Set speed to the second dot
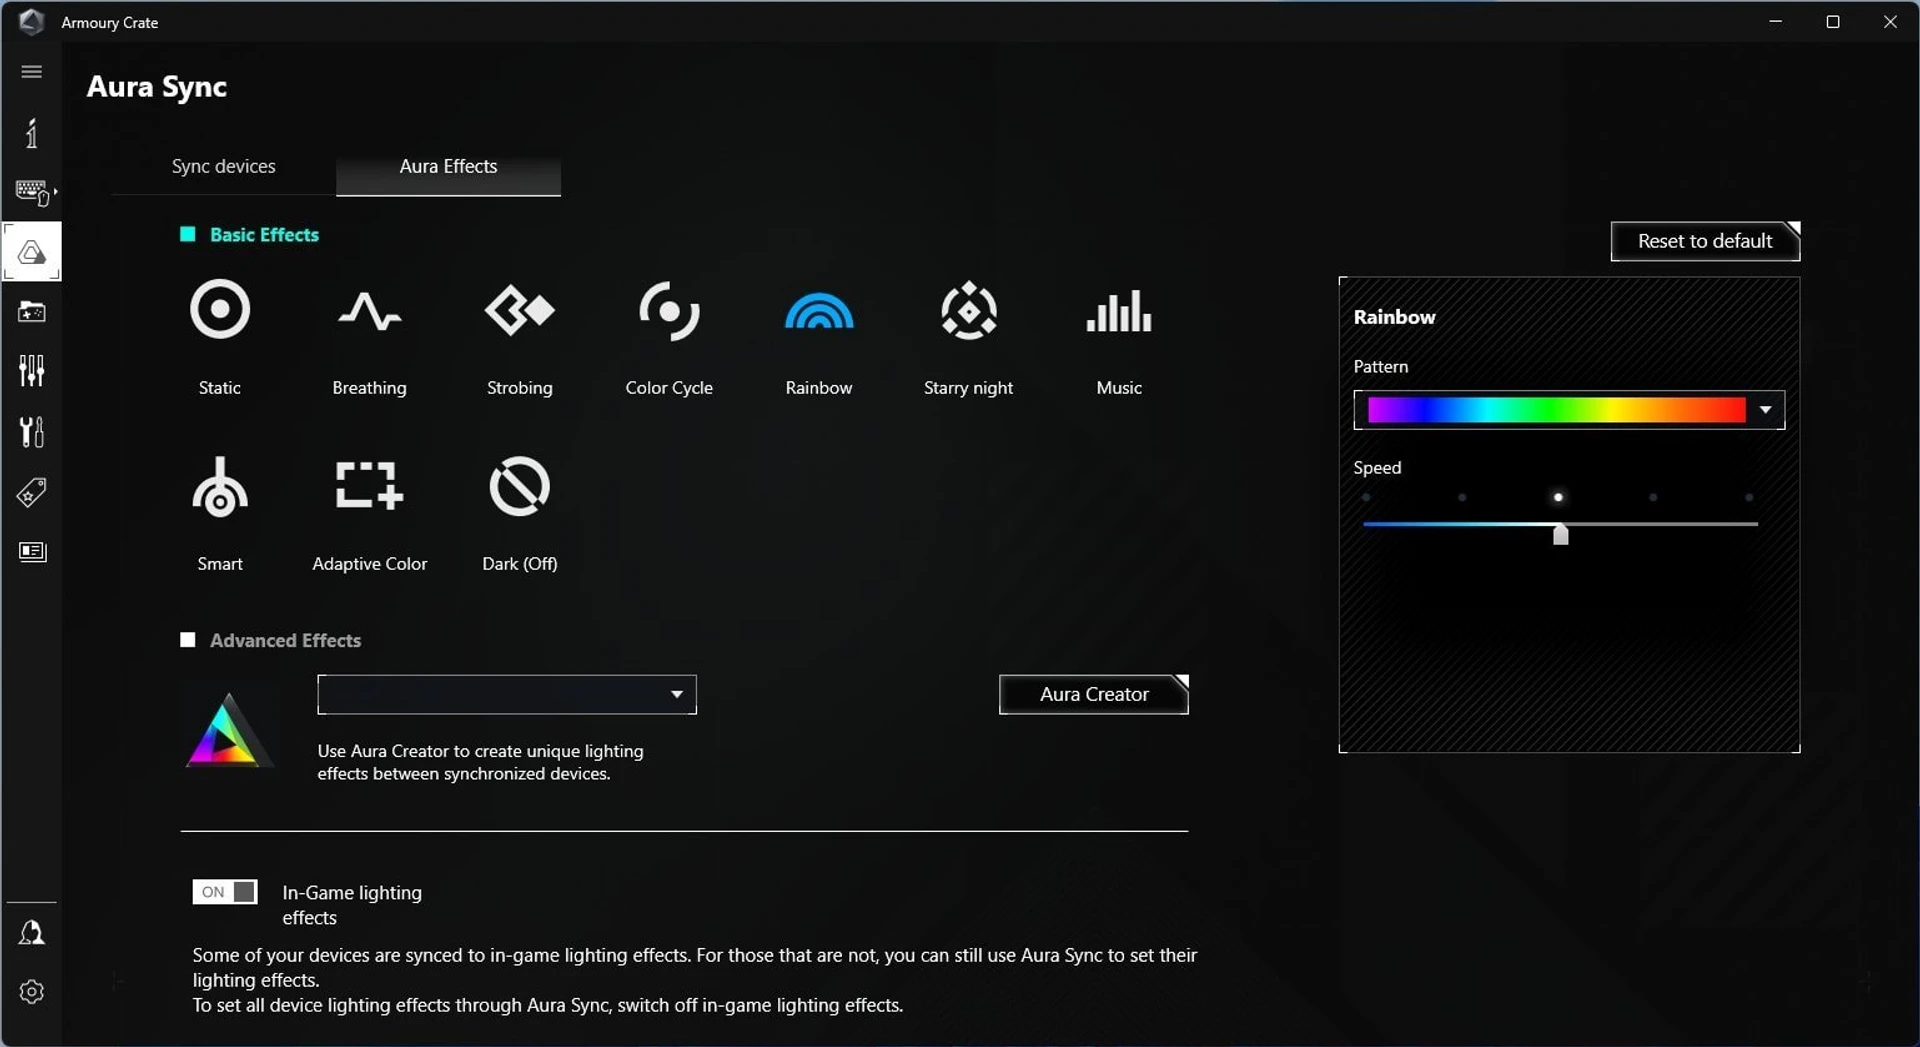Viewport: 1920px width, 1047px height. pos(1462,497)
